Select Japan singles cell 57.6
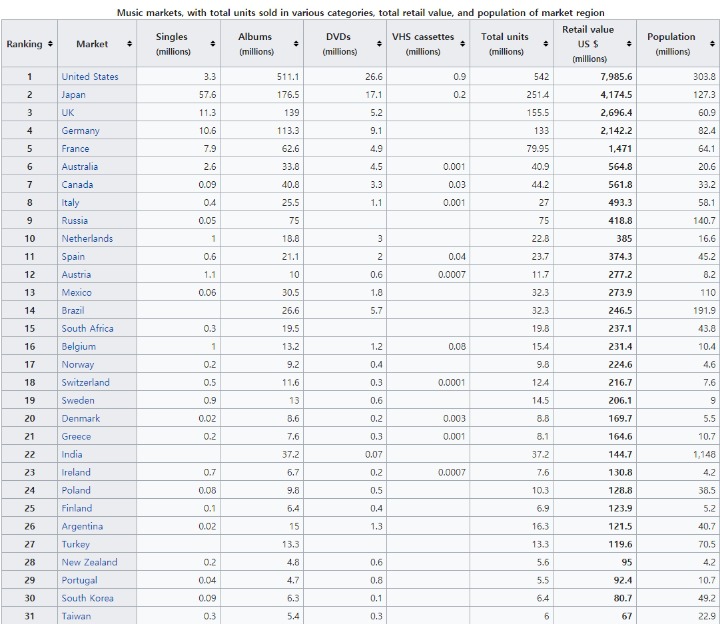The height and width of the screenshot is (624, 720). [179, 95]
